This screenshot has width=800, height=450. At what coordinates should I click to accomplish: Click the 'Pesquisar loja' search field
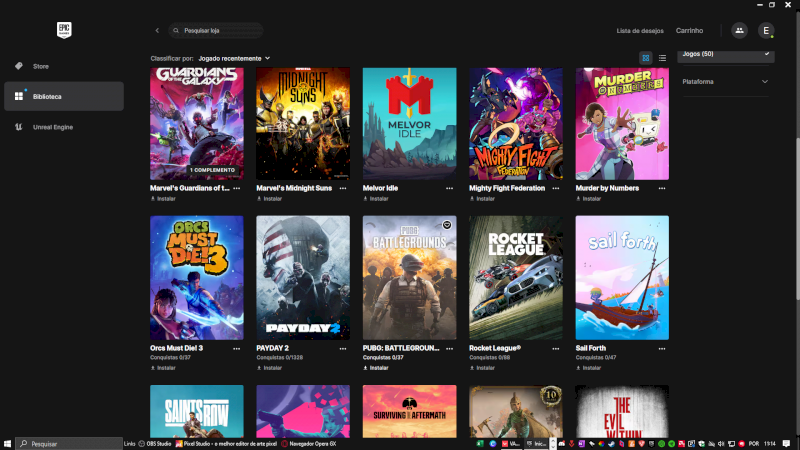(x=216, y=31)
